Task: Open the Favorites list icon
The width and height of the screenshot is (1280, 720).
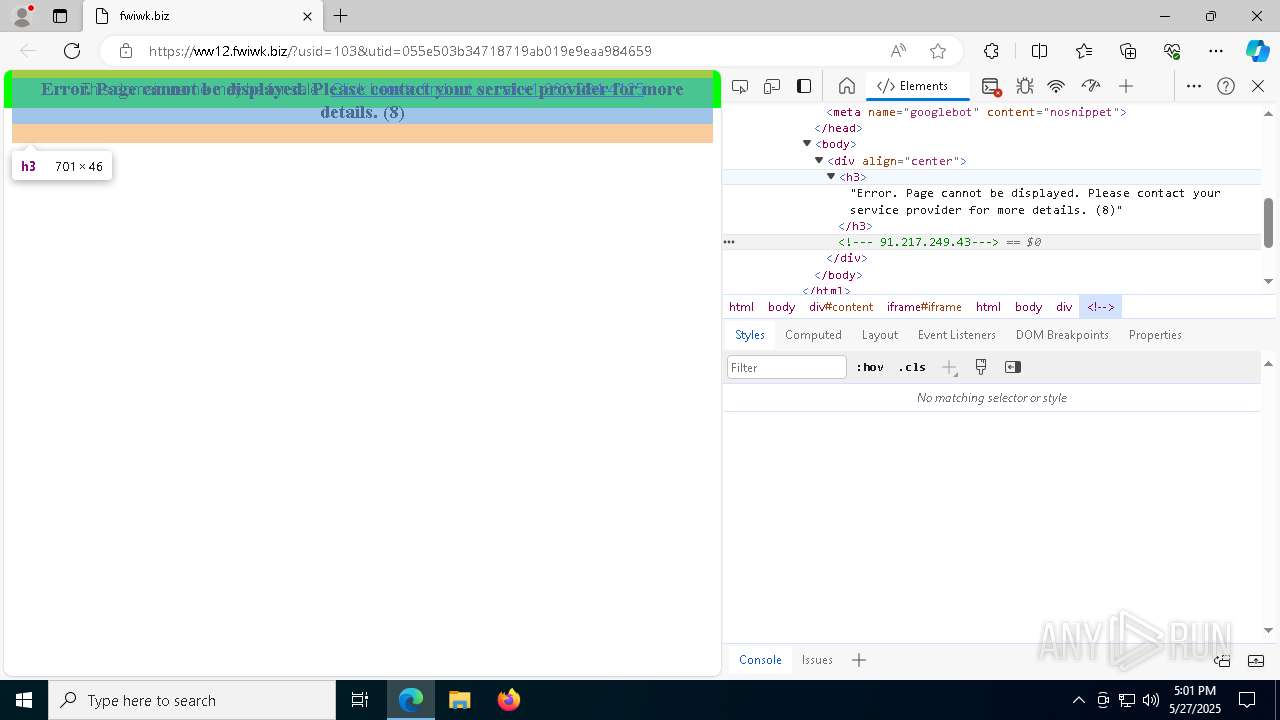Action: pyautogui.click(x=1084, y=51)
